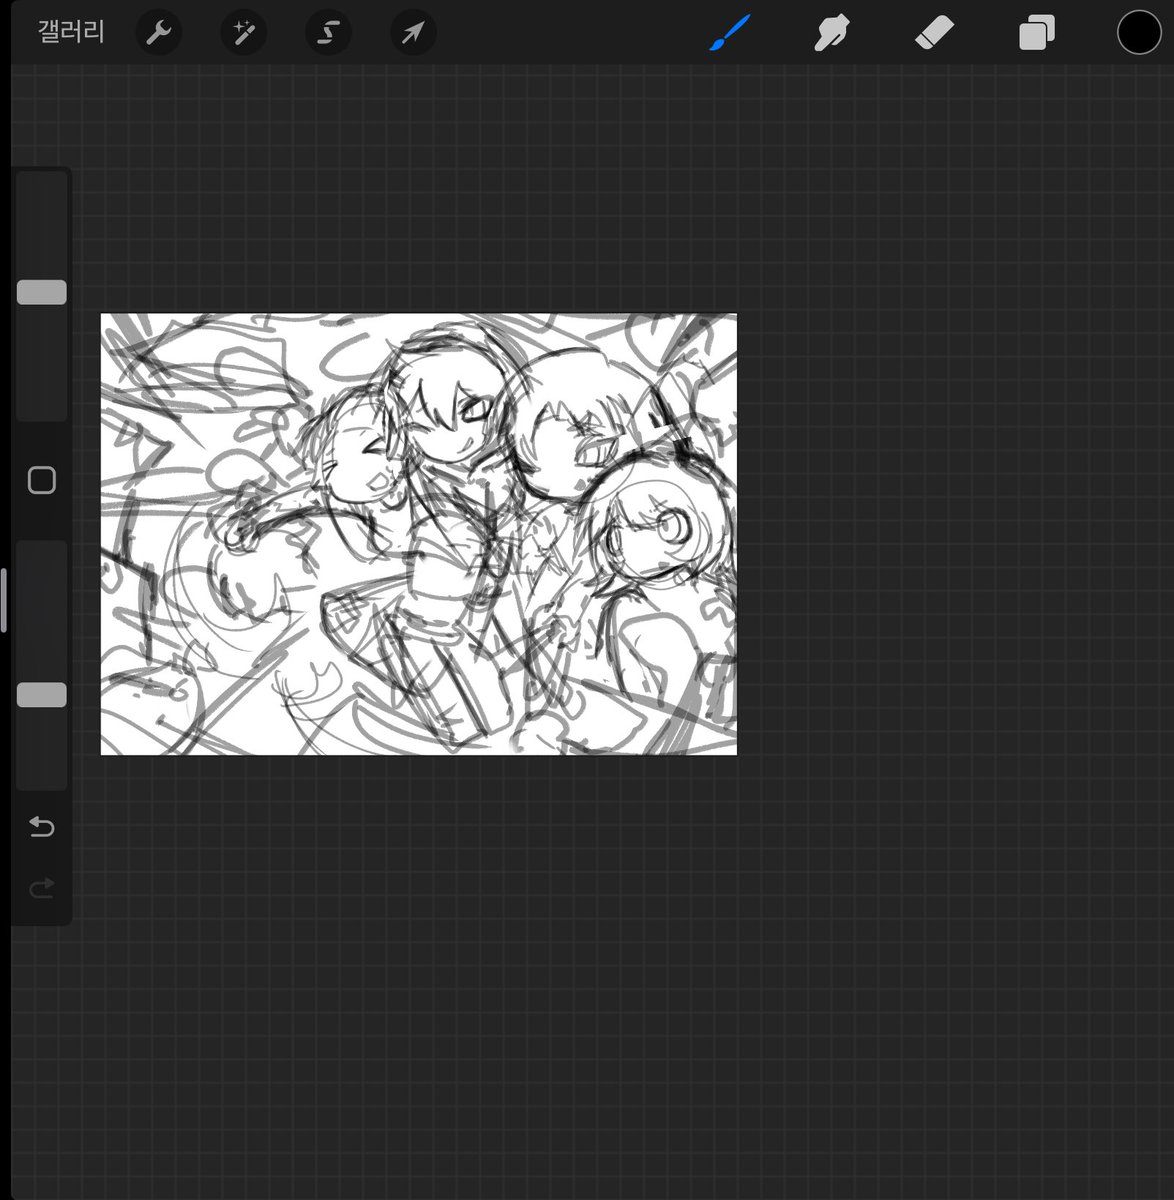Open the Layers panel
1174x1200 pixels.
(x=1036, y=32)
